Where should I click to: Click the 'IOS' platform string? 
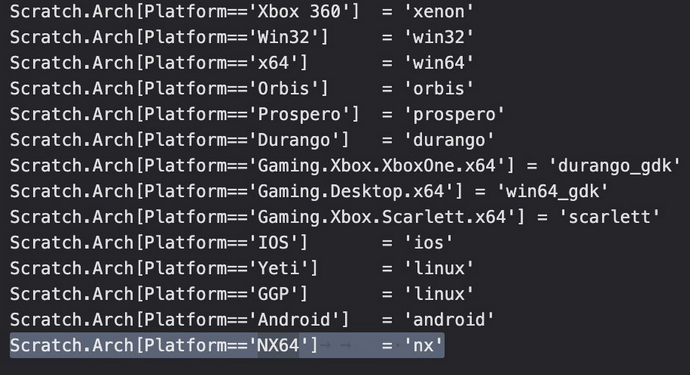pyautogui.click(x=273, y=243)
